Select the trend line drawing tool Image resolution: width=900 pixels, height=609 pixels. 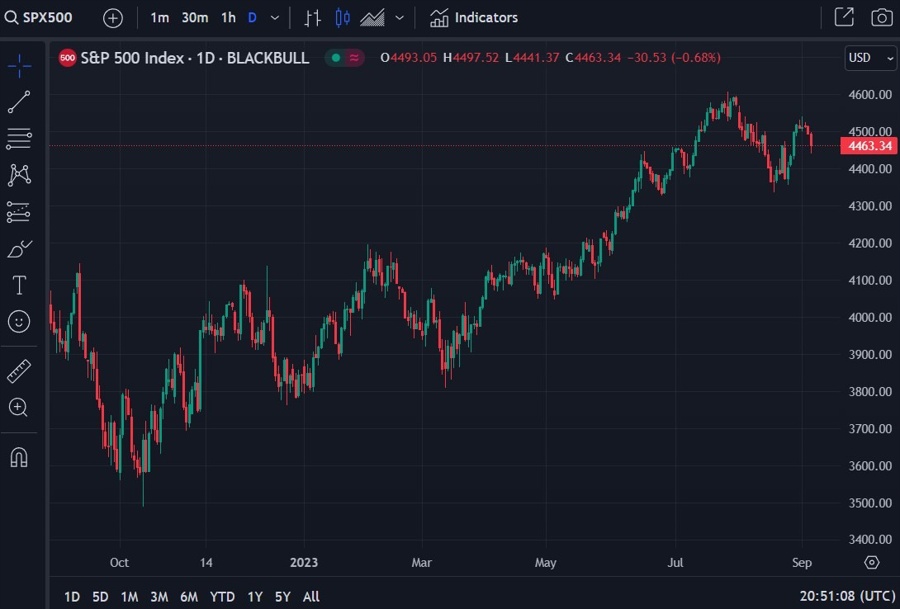coord(19,101)
